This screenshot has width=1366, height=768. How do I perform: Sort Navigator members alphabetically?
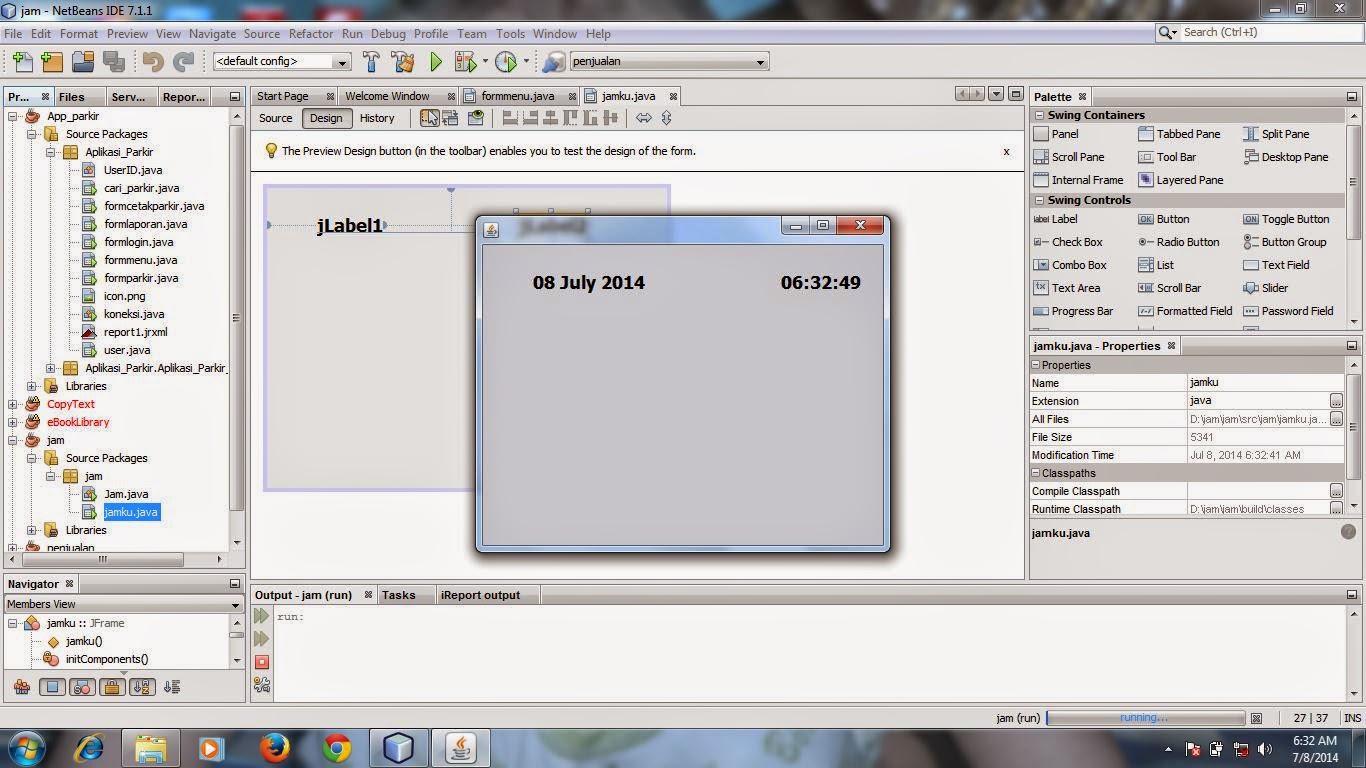click(143, 687)
